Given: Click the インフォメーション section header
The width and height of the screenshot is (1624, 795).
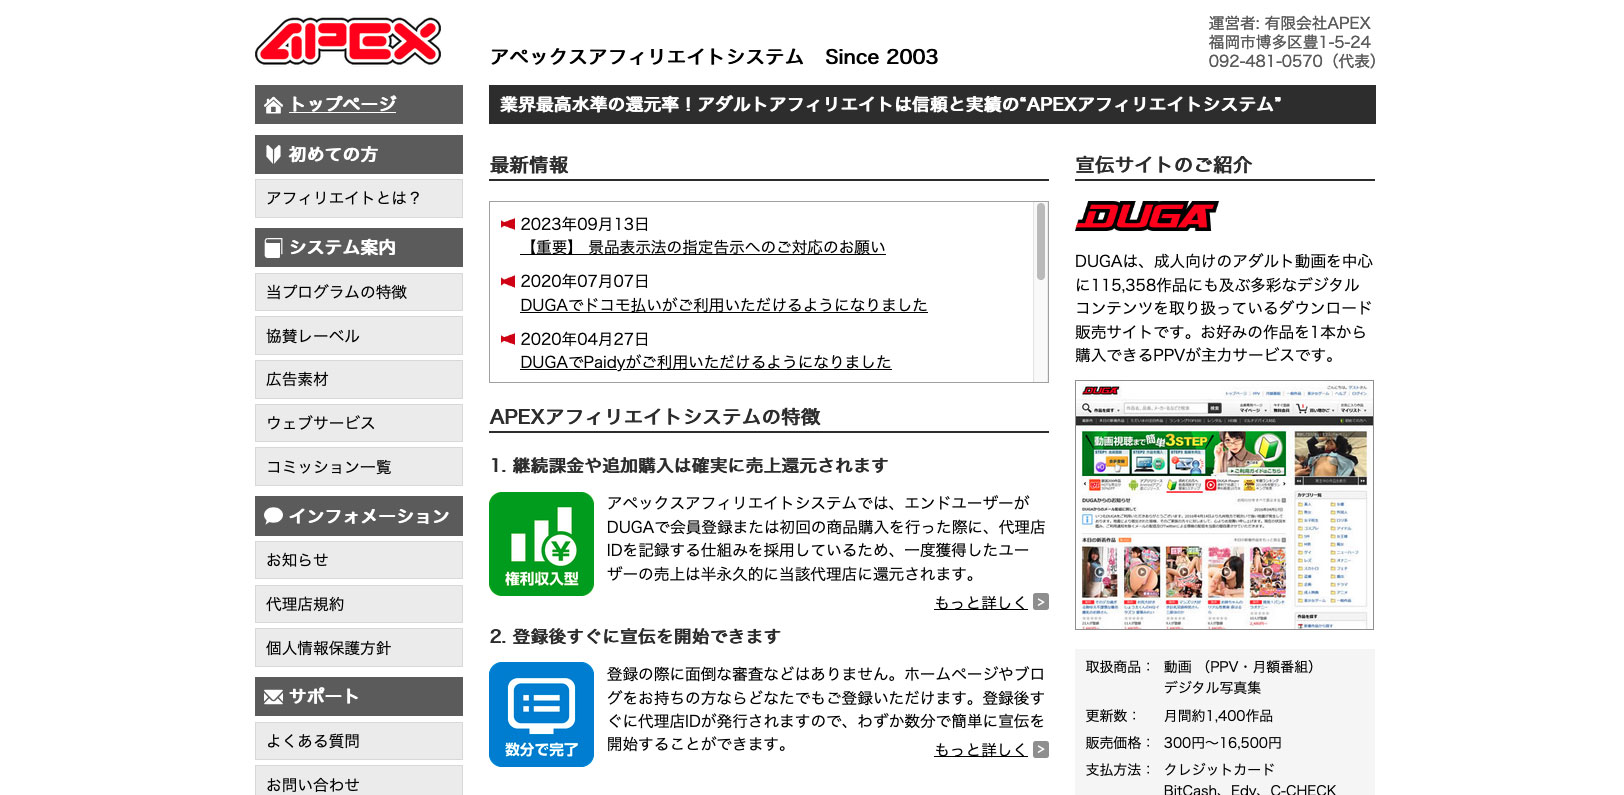Looking at the screenshot, I should click(x=359, y=516).
